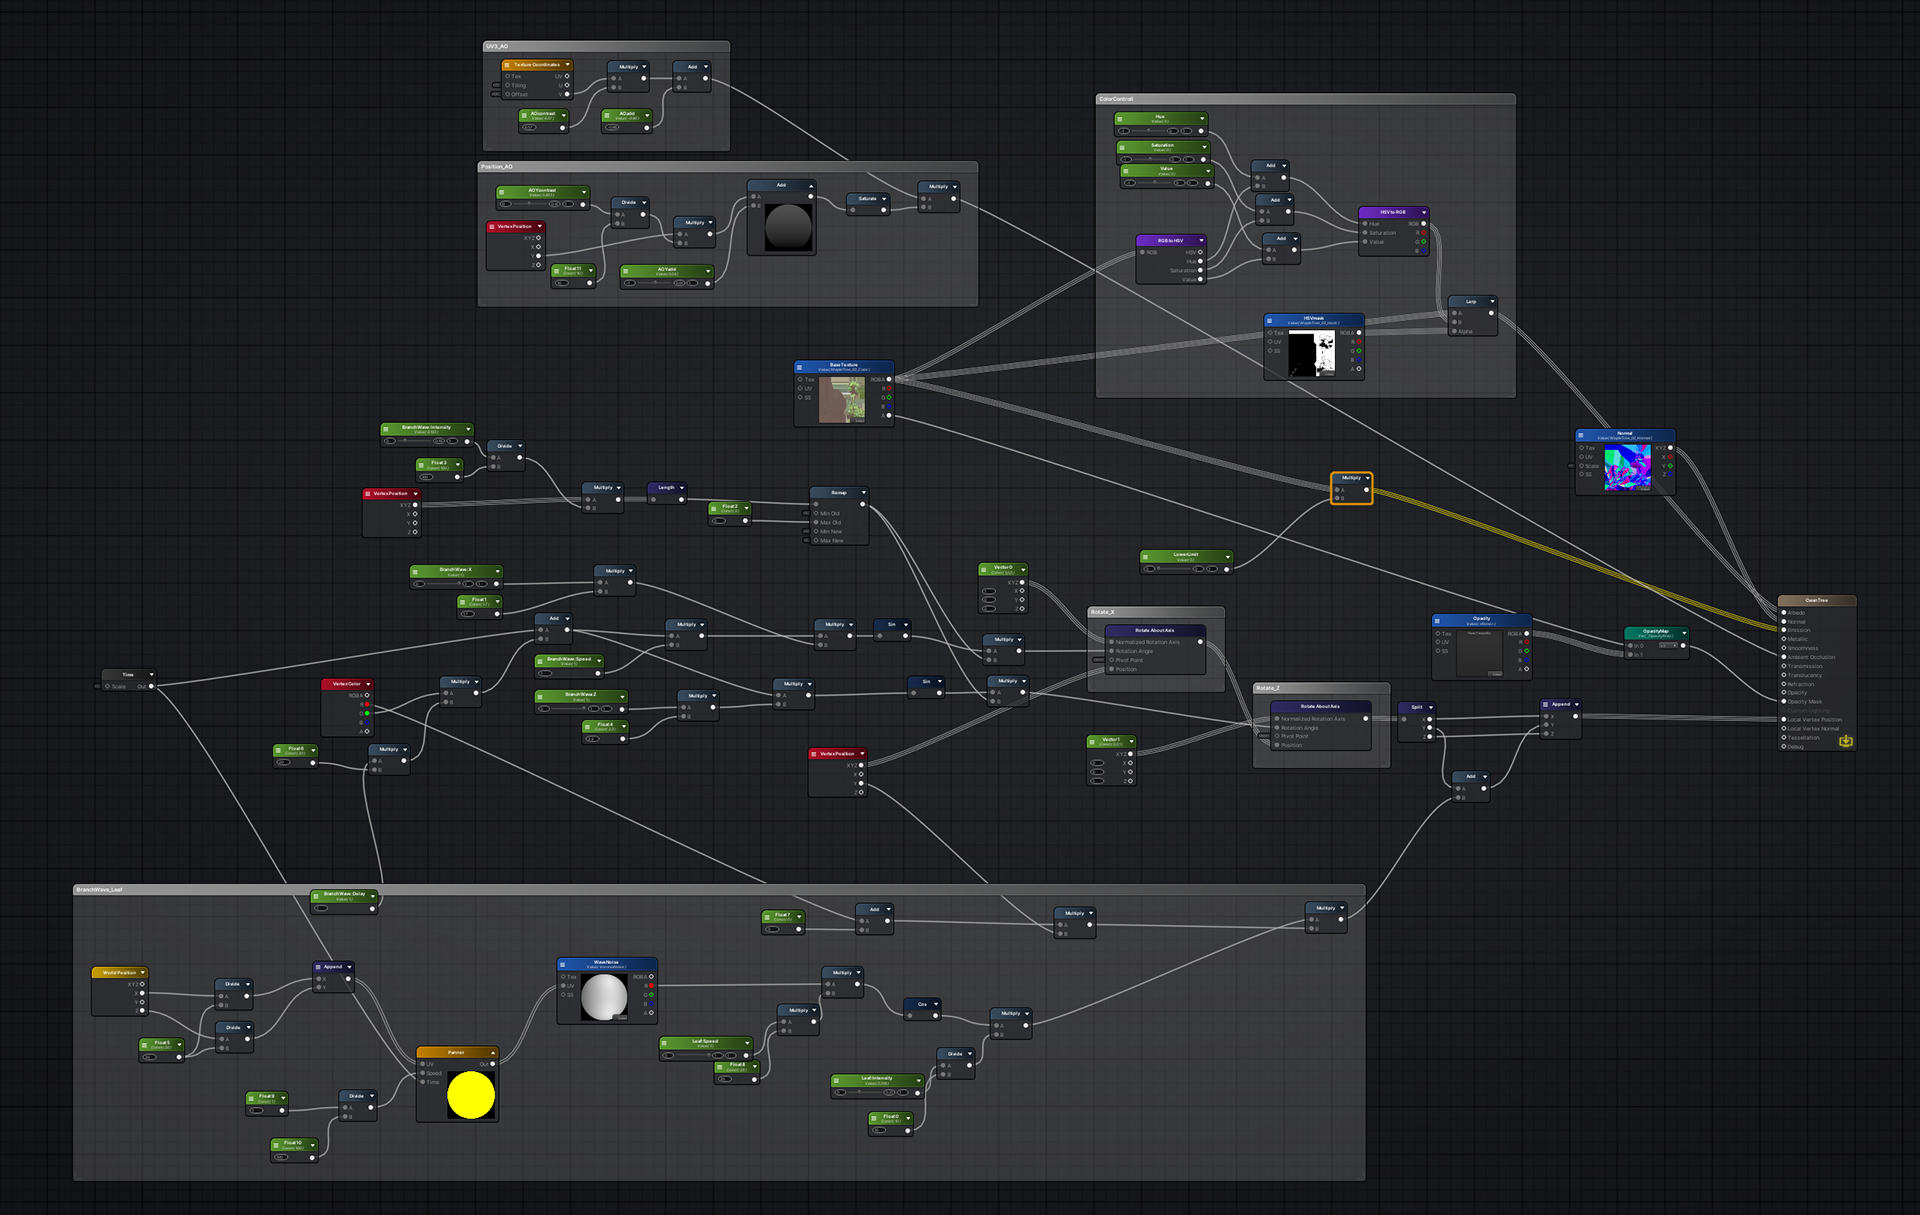Click the Vector1 node menu icon
The height and width of the screenshot is (1215, 1920).
tap(1093, 741)
